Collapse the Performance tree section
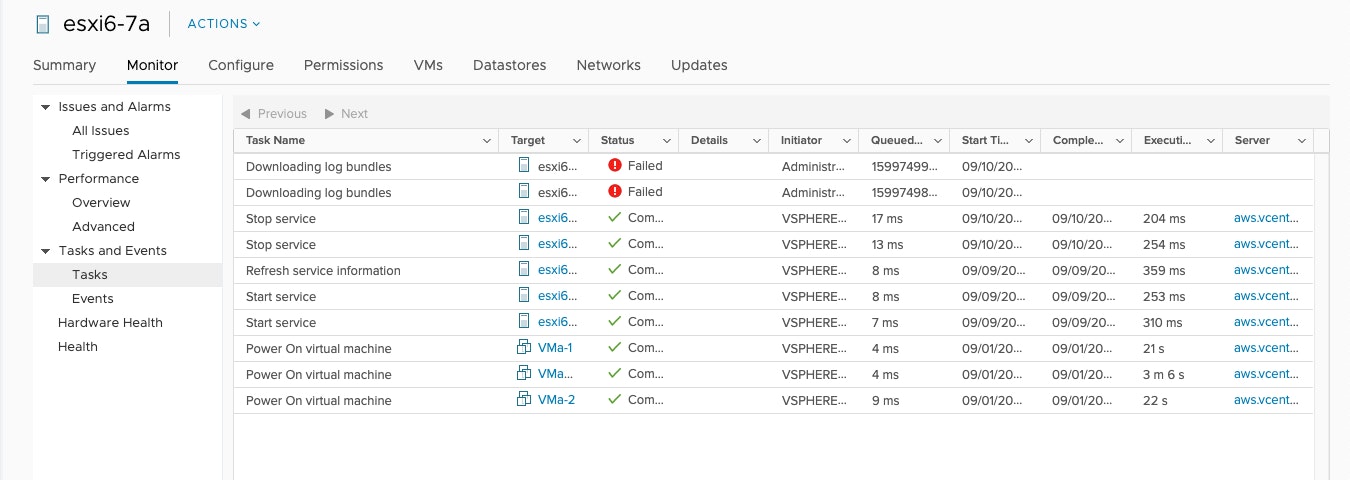Screen dimensions: 1350x480 pyautogui.click(x=45, y=179)
